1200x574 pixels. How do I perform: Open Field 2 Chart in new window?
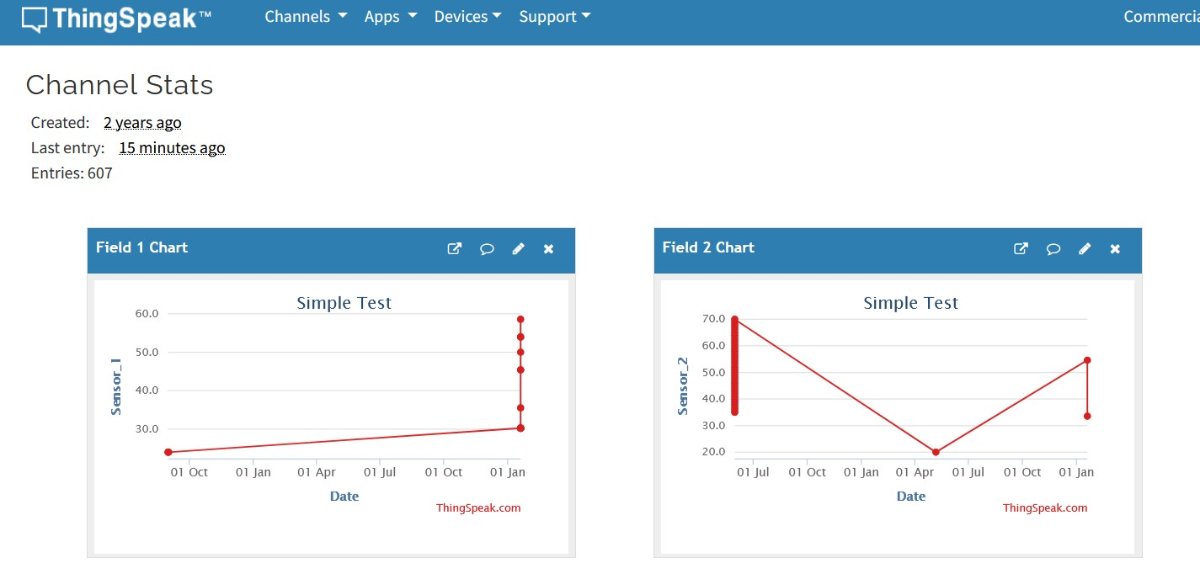(x=1021, y=249)
